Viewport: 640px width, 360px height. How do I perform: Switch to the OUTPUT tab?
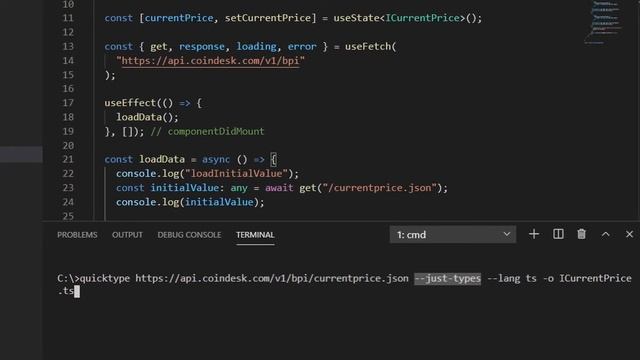(127, 235)
